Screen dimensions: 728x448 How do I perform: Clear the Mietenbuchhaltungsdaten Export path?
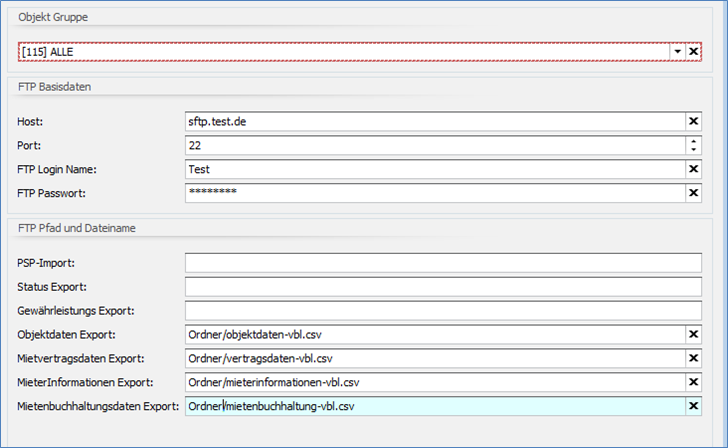[x=693, y=406]
